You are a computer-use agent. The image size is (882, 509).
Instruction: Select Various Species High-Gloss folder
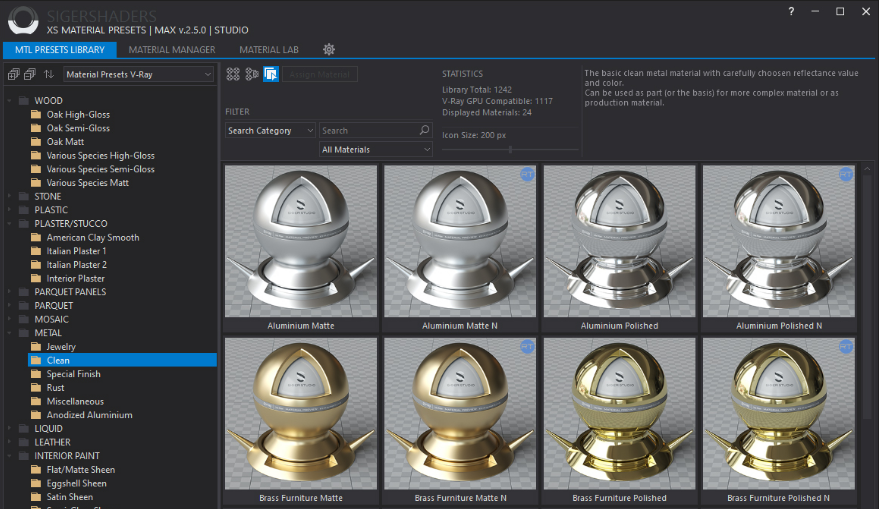100,155
